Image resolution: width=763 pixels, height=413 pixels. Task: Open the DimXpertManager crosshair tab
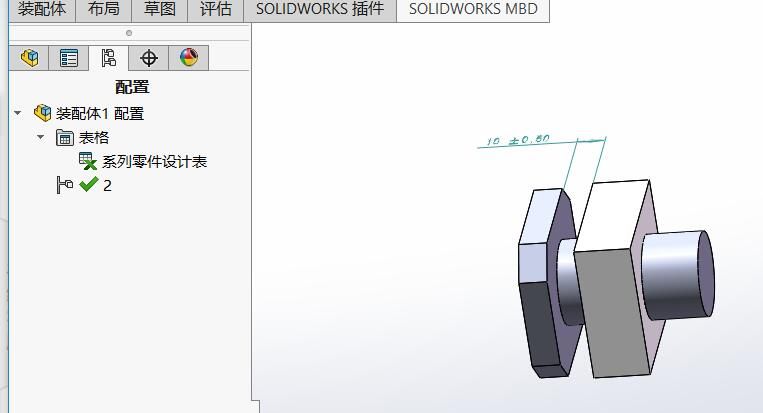click(x=149, y=58)
